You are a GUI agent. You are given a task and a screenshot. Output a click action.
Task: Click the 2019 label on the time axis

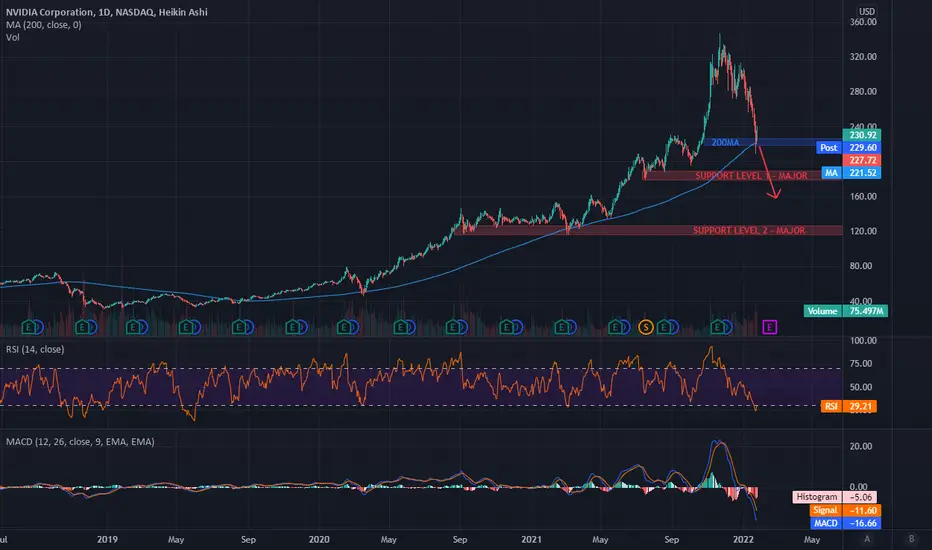pyautogui.click(x=107, y=539)
